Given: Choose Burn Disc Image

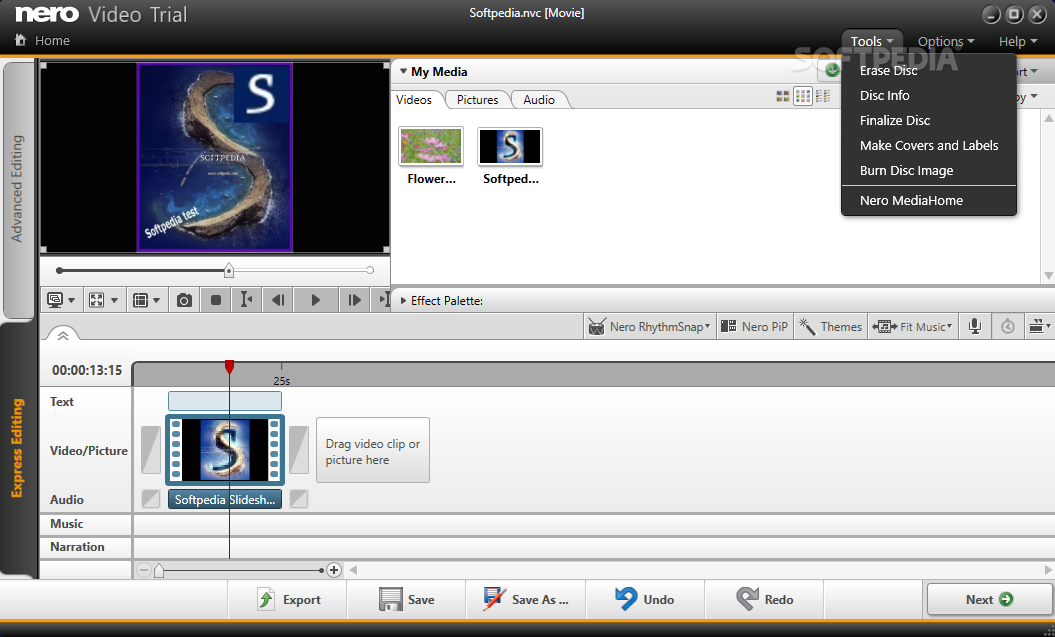Looking at the screenshot, I should tap(929, 170).
